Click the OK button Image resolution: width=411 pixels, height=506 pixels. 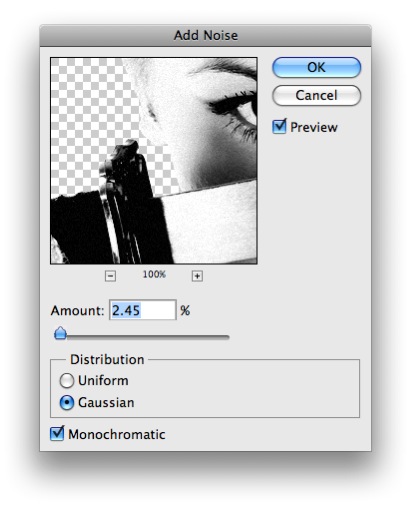click(316, 67)
